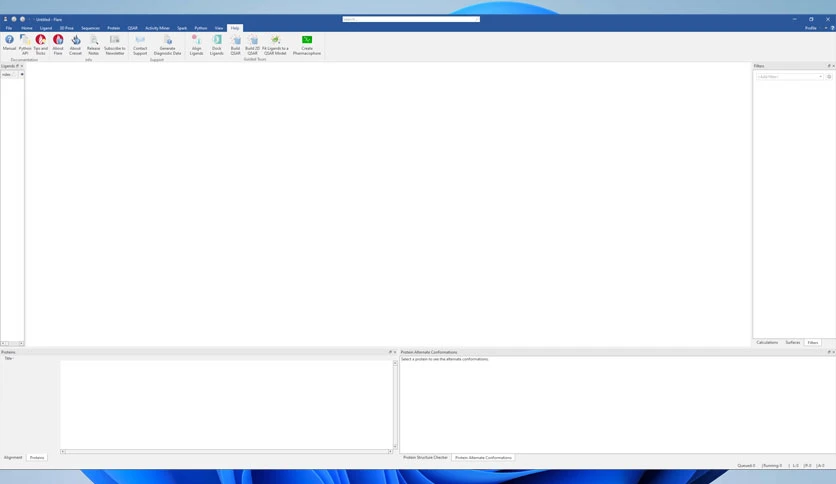836x484 pixels.
Task: Close the Ligands panel
Action: tap(22, 66)
